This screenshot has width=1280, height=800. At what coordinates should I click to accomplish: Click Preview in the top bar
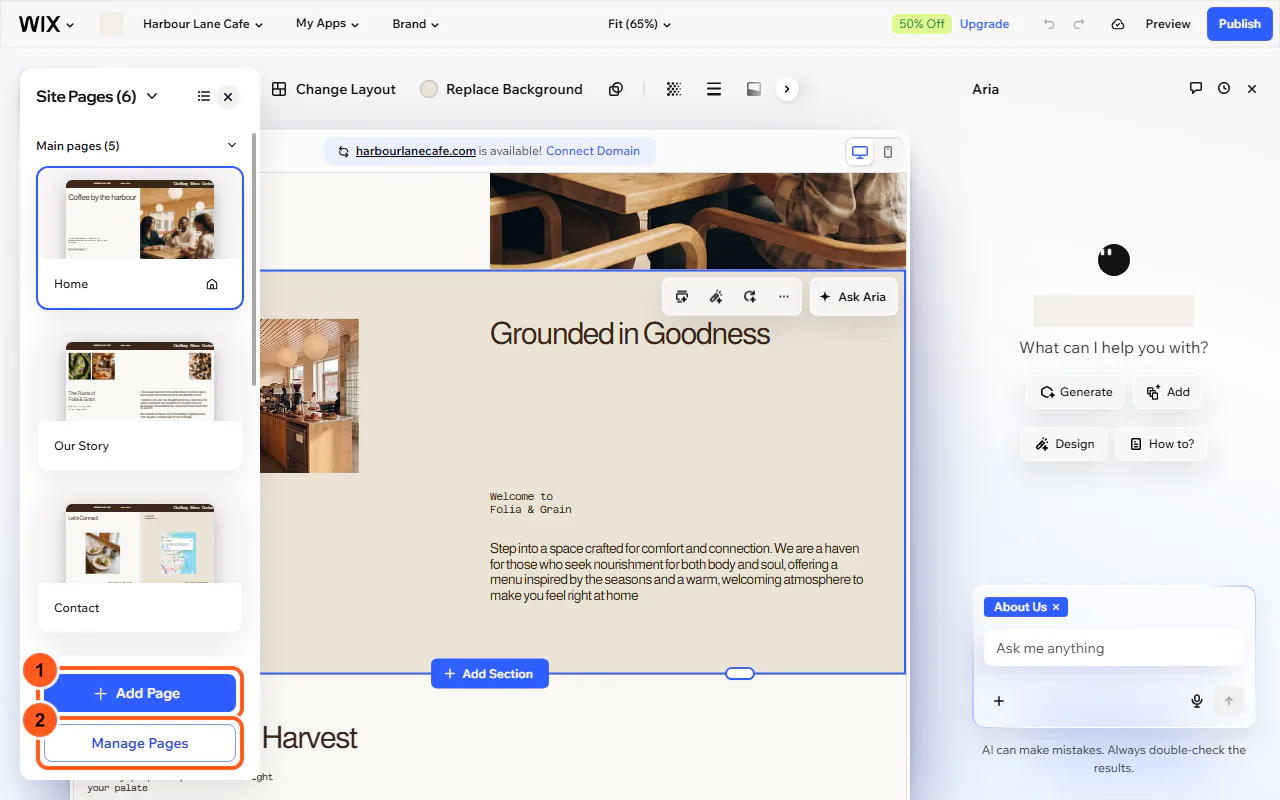click(1168, 24)
